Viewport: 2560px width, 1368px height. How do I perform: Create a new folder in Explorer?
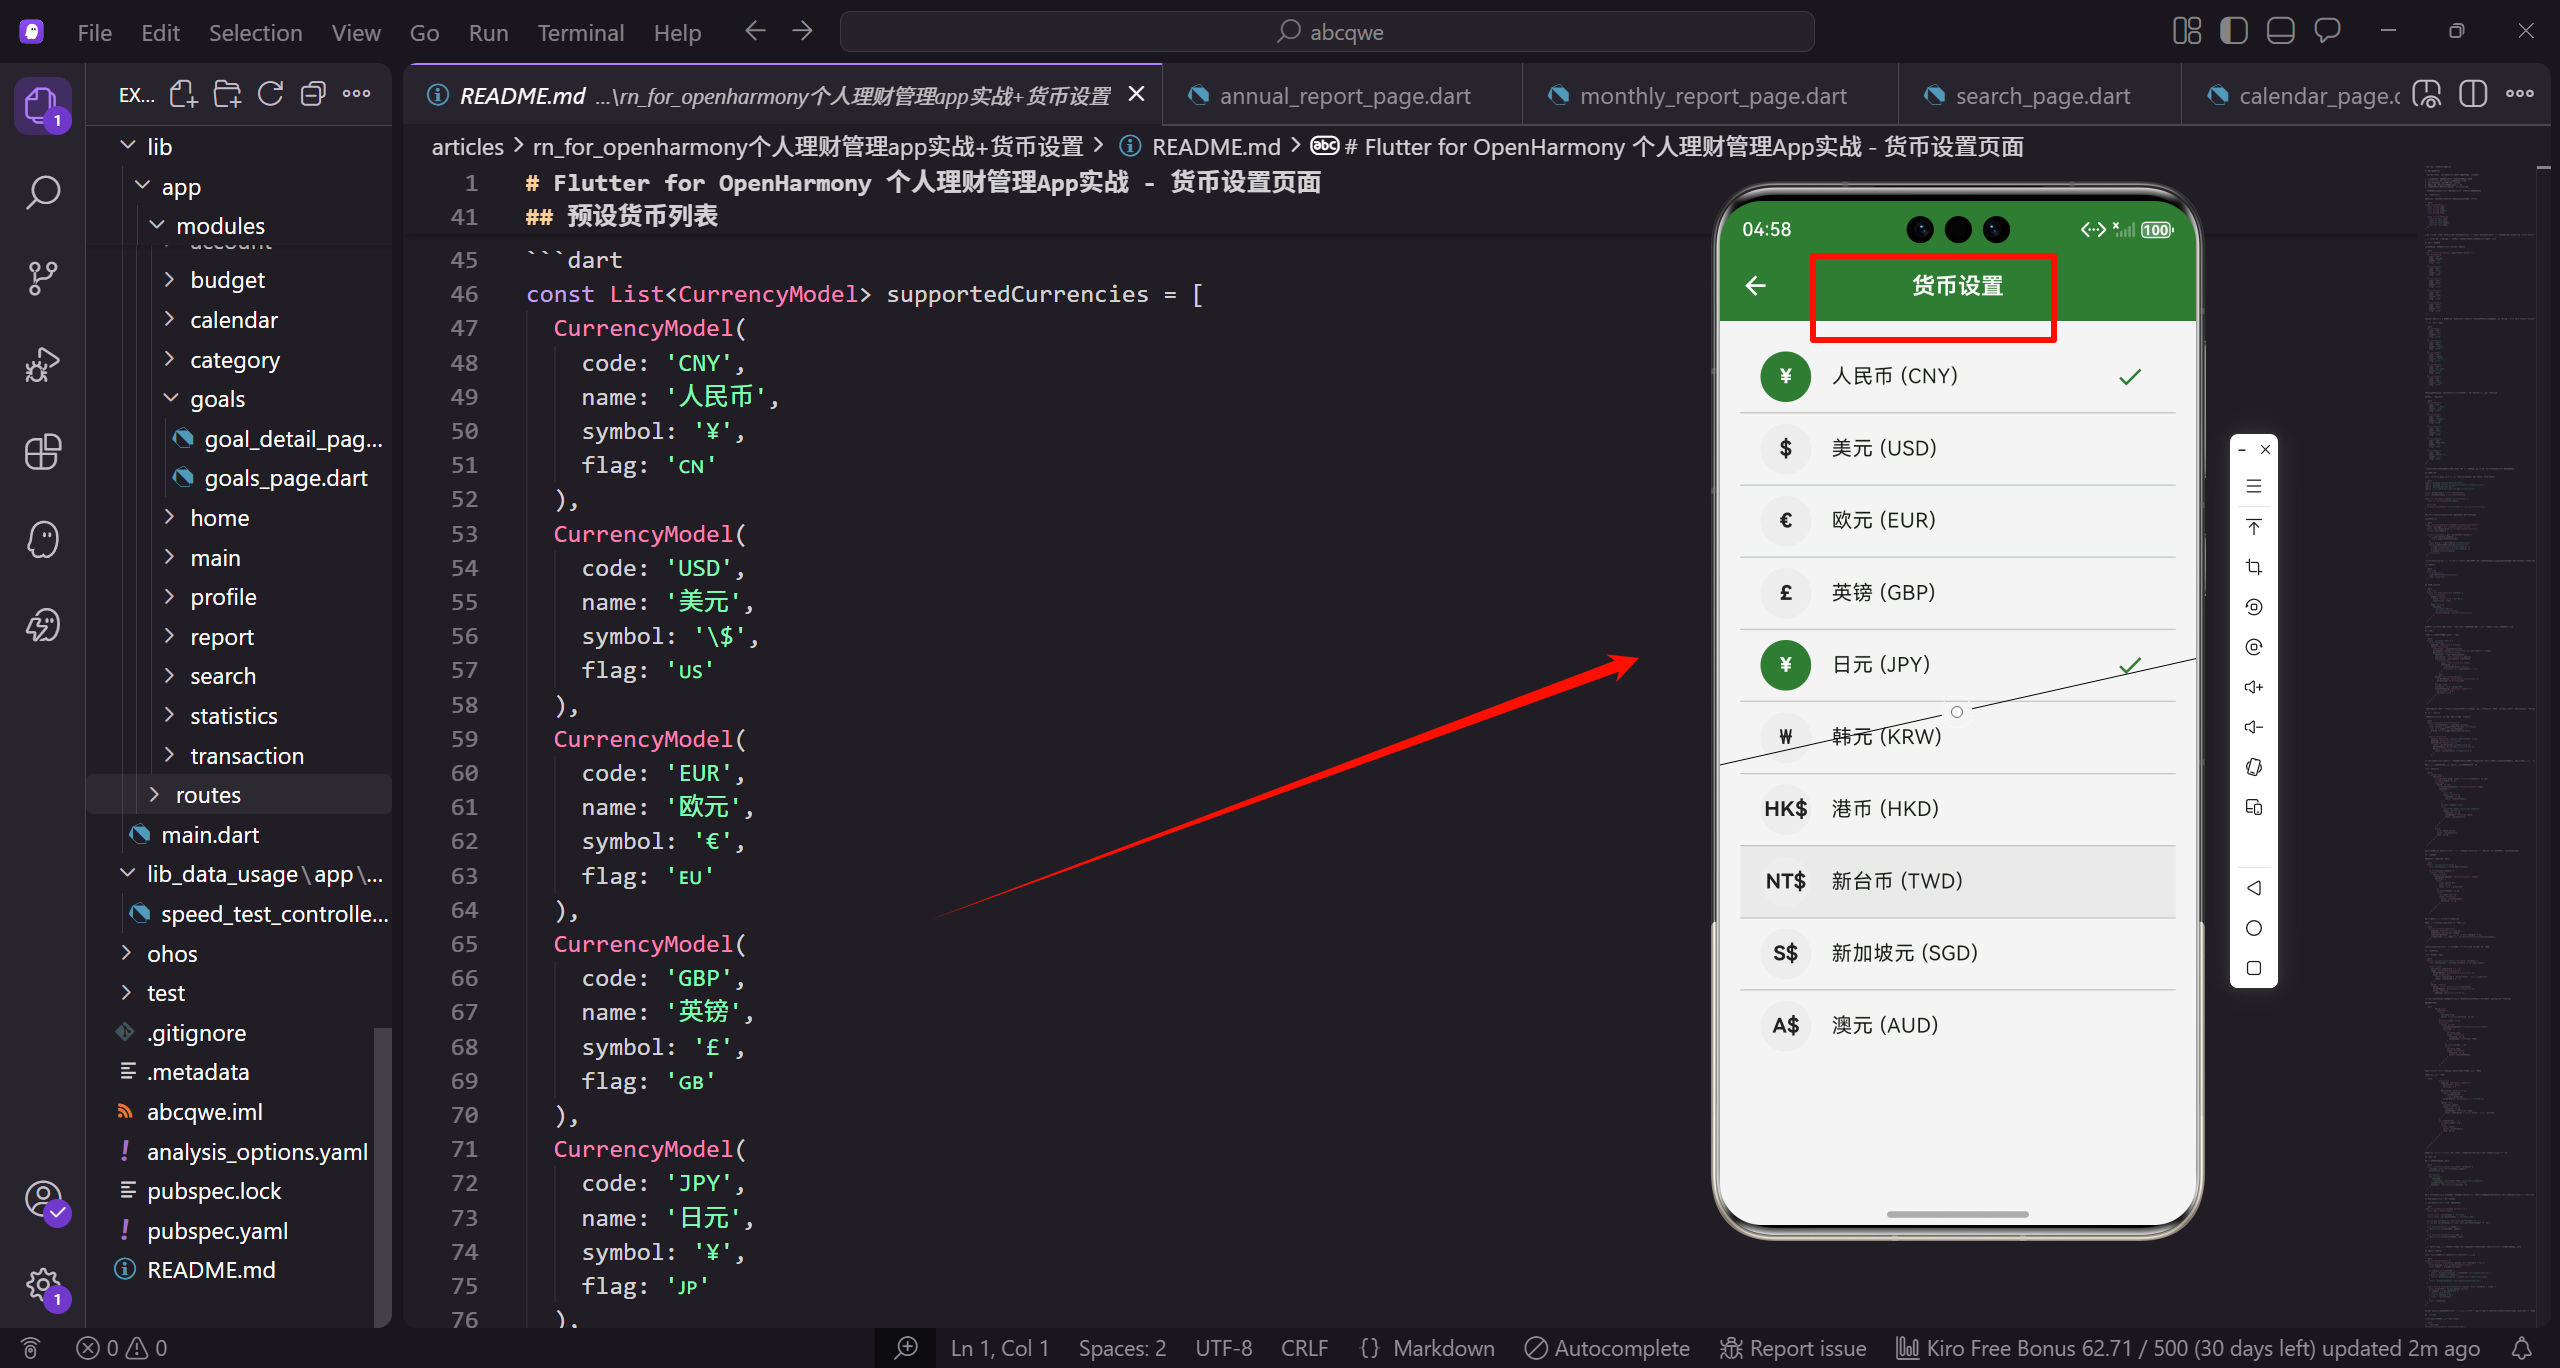coord(227,95)
